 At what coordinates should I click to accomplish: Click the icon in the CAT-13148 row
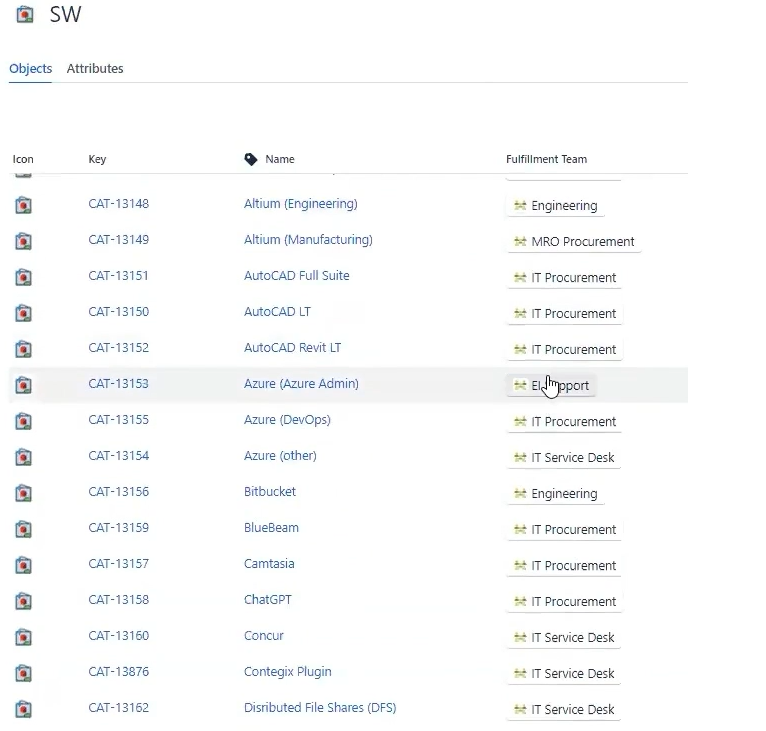click(x=23, y=205)
